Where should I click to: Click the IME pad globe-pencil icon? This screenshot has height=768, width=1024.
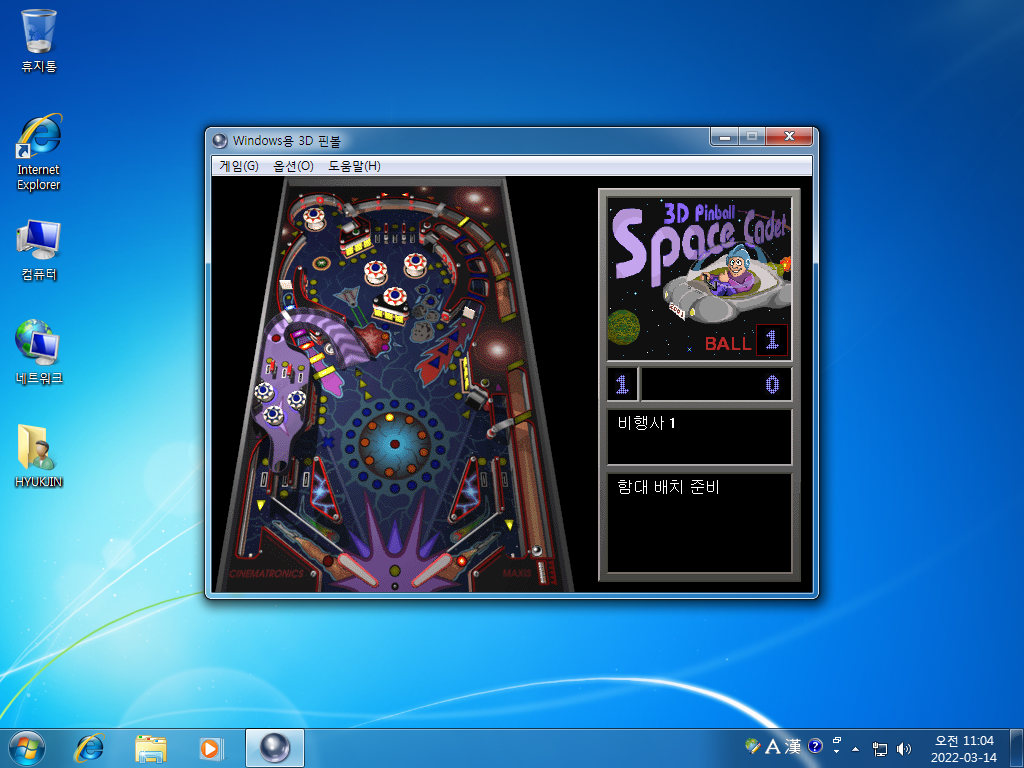(752, 746)
